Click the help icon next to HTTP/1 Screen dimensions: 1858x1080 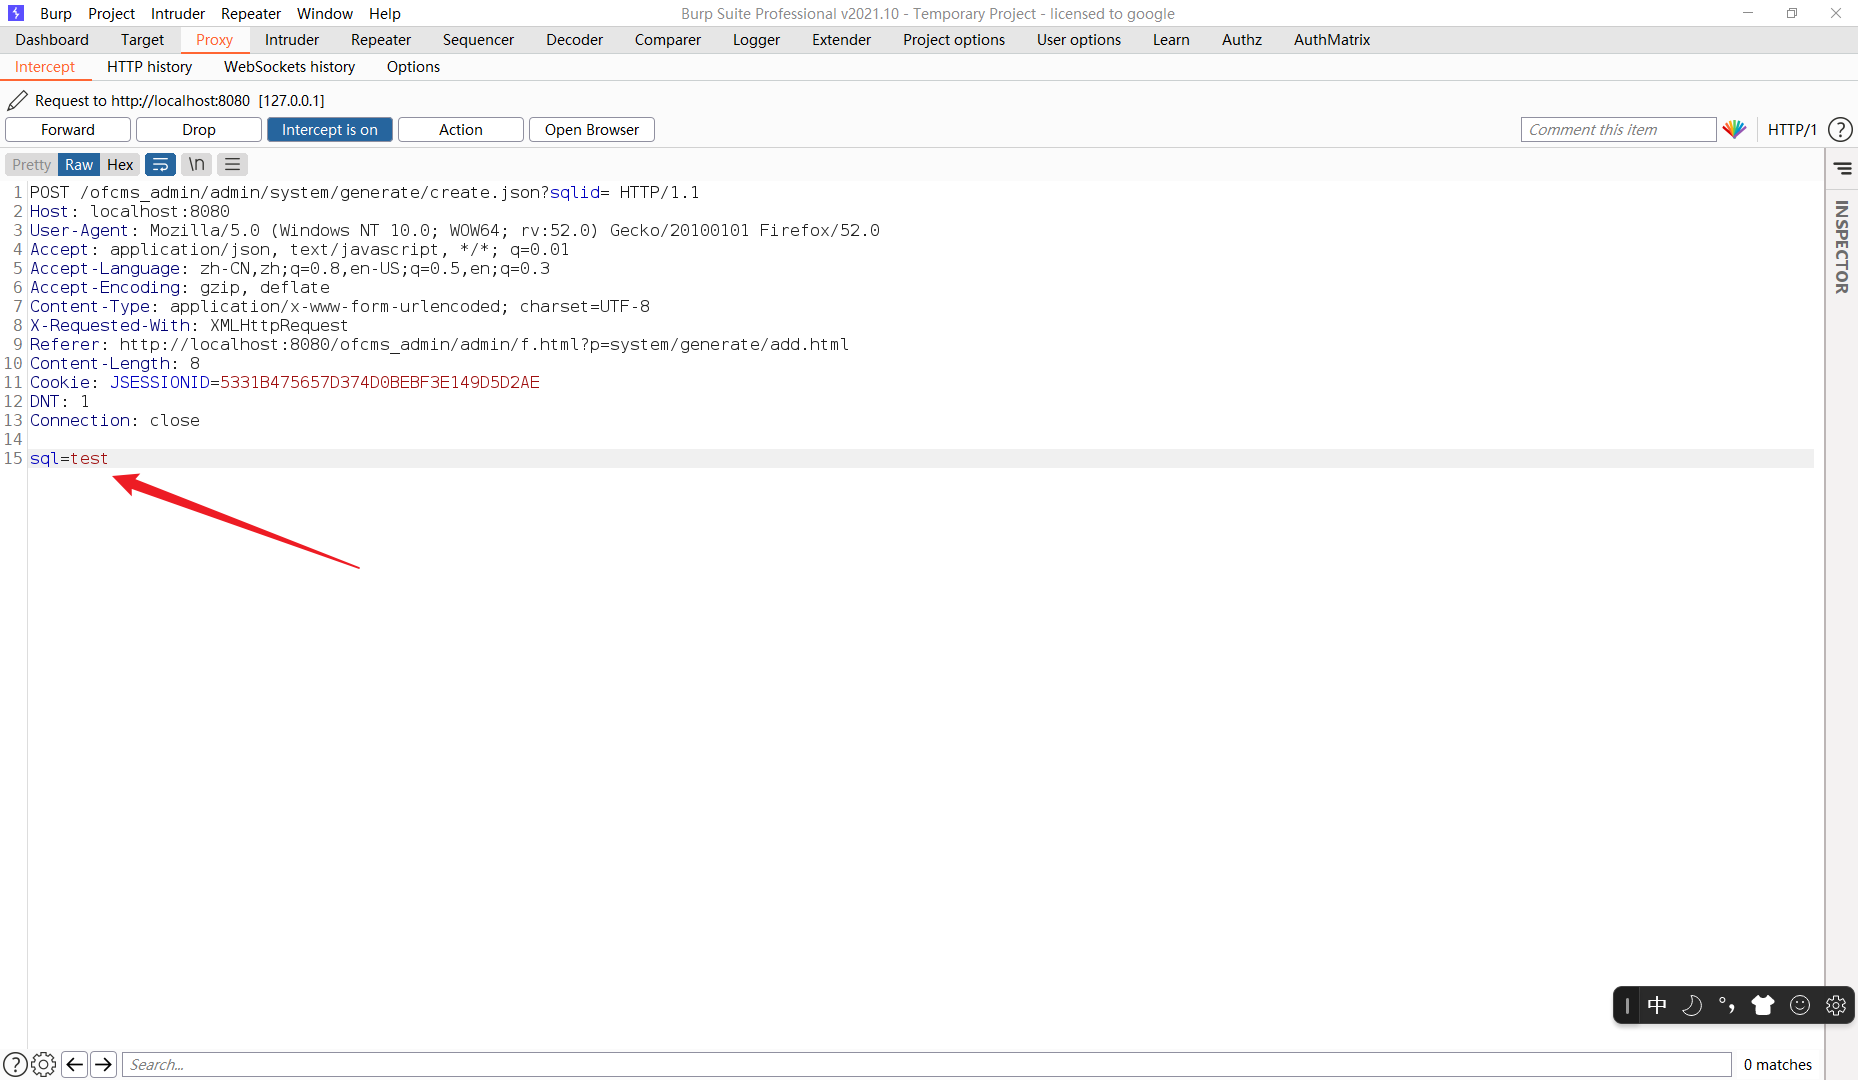[1840, 129]
